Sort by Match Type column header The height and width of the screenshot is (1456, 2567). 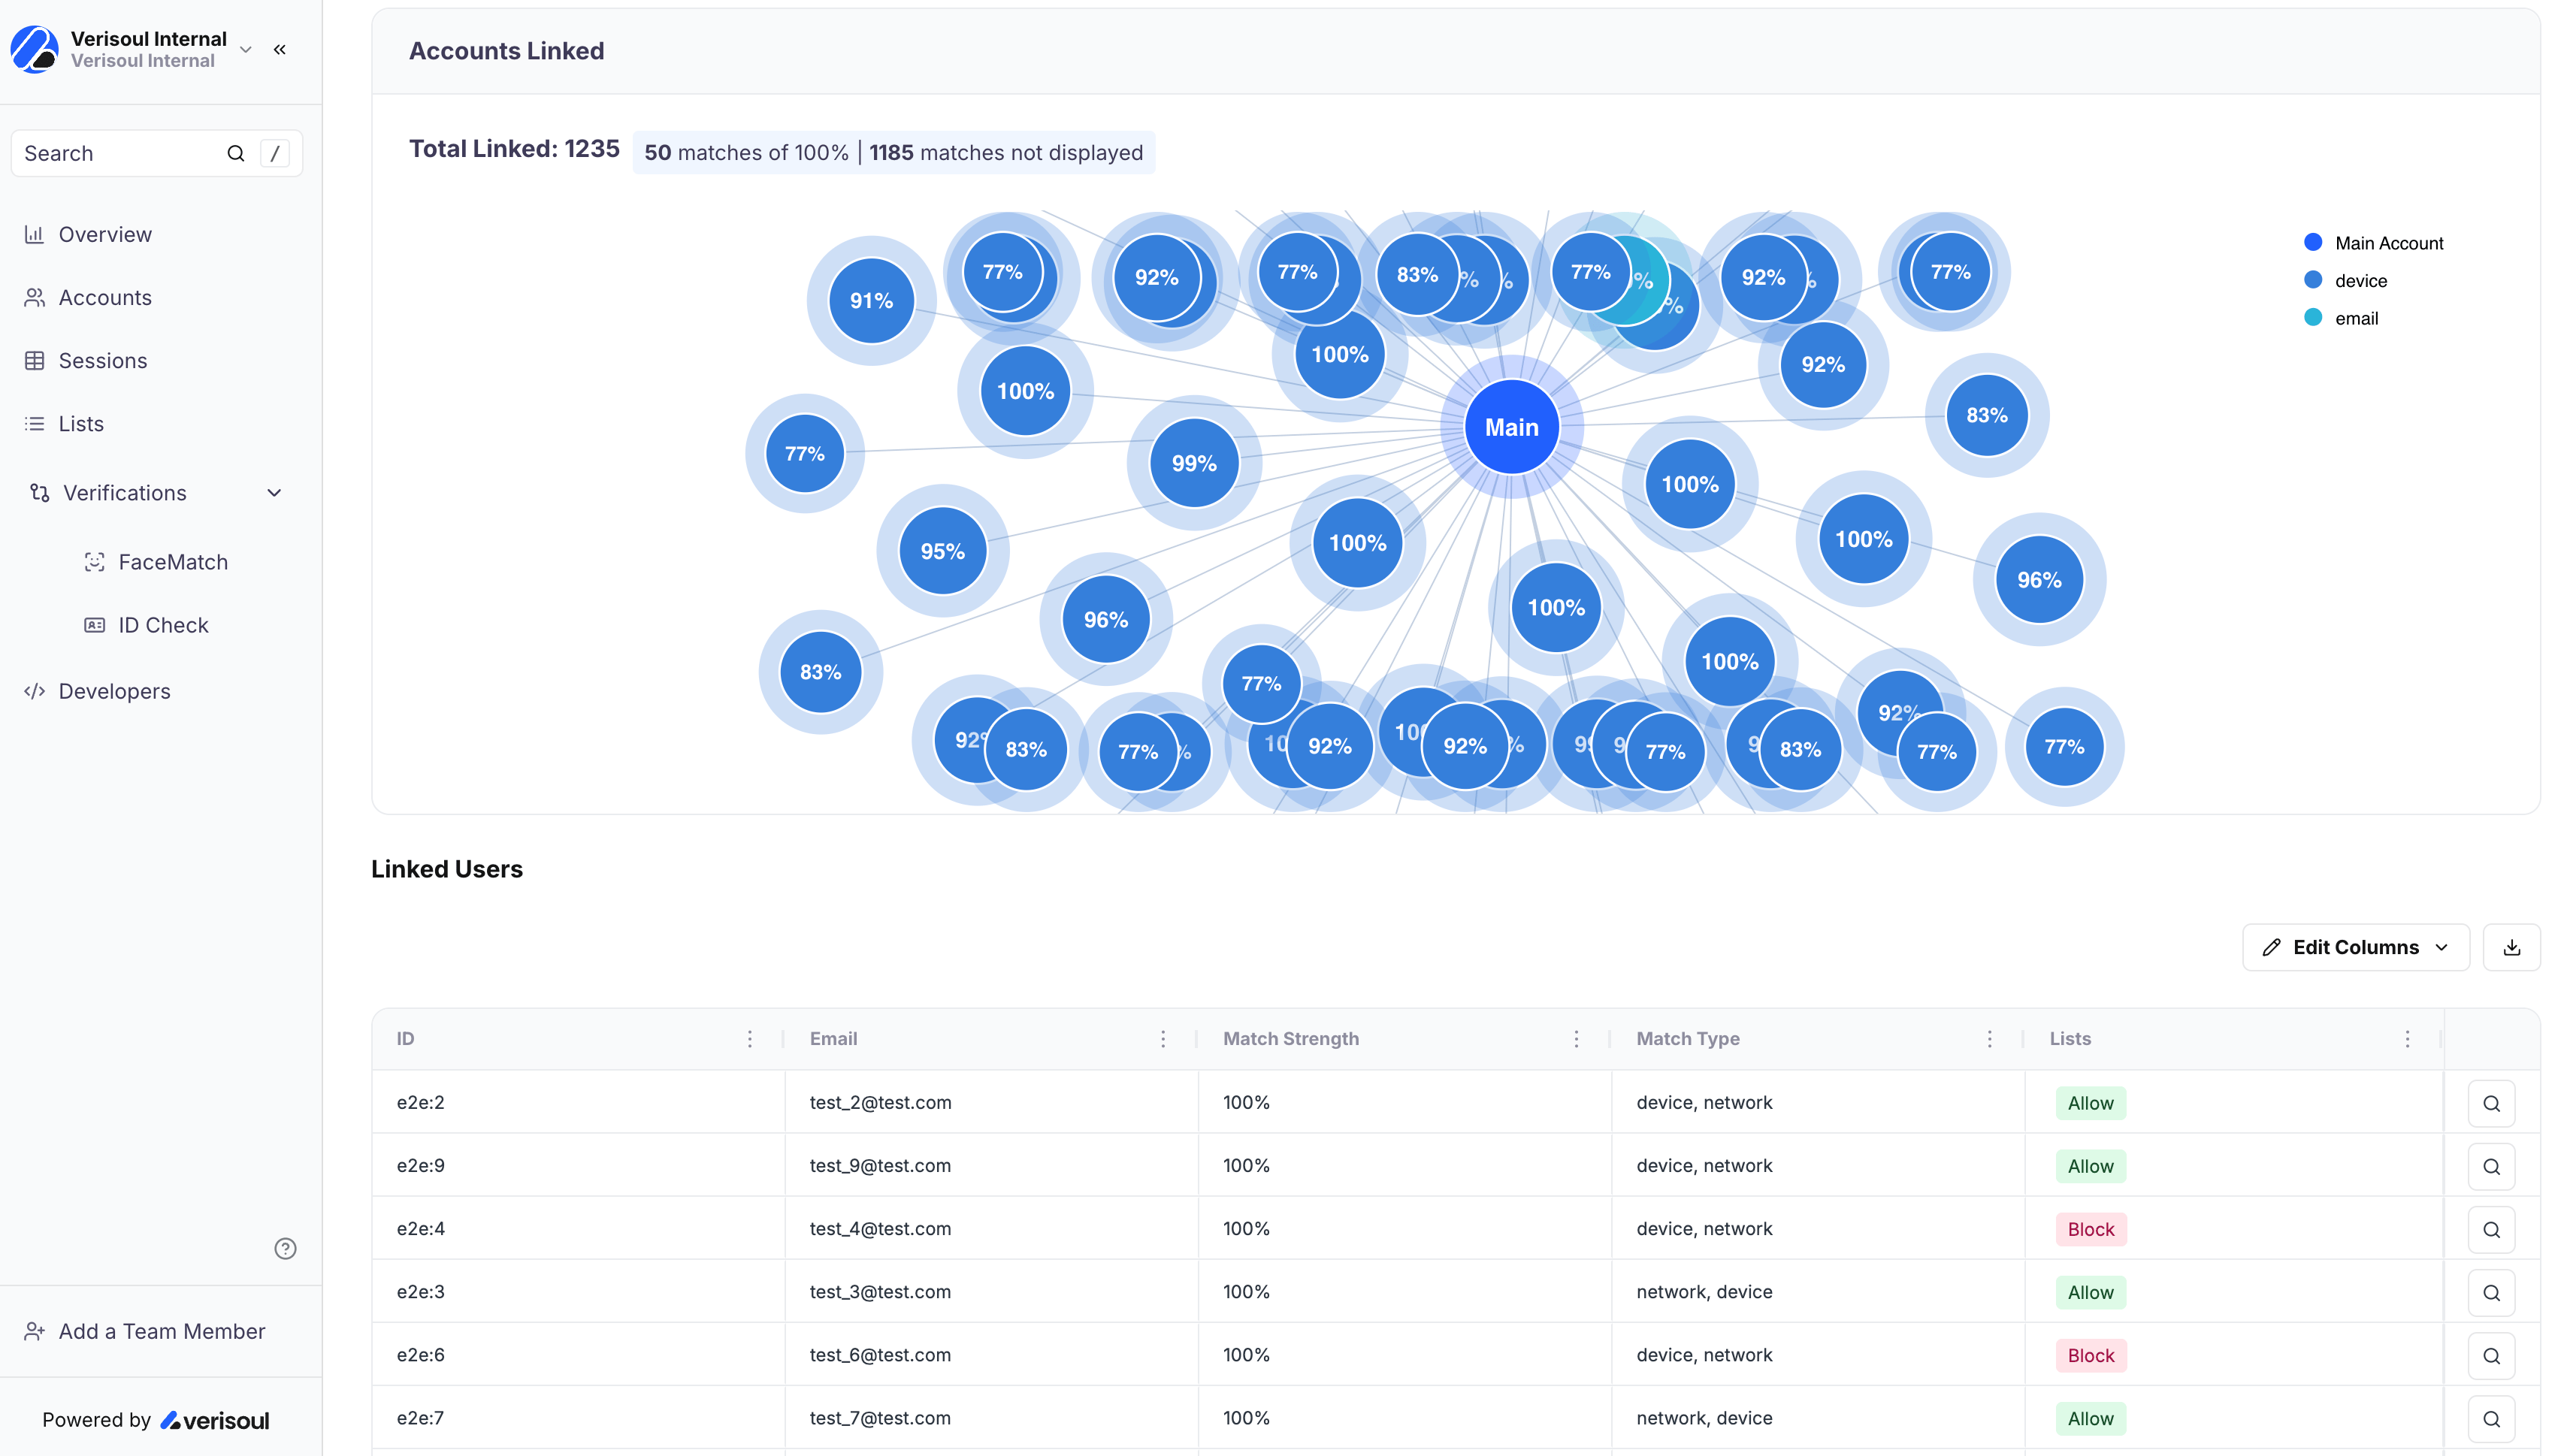coord(1687,1039)
